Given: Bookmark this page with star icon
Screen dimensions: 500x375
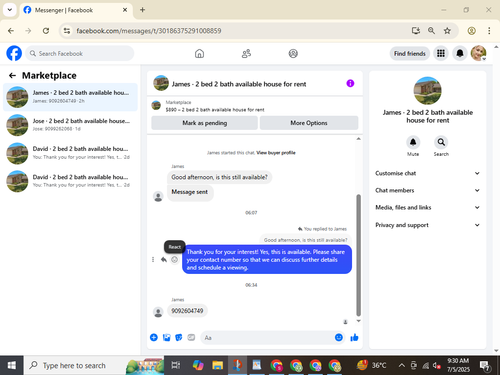Looking at the screenshot, I should click(x=447, y=31).
